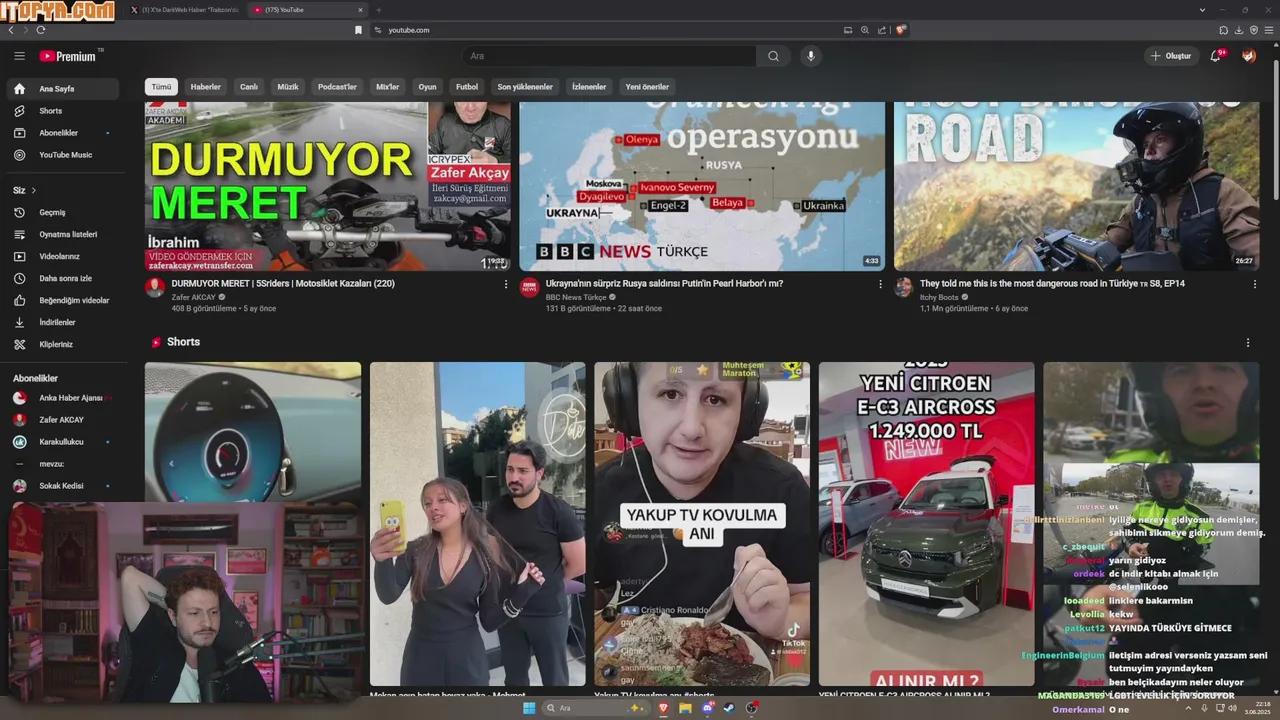
Task: Click the search magnifier button
Action: pyautogui.click(x=773, y=56)
